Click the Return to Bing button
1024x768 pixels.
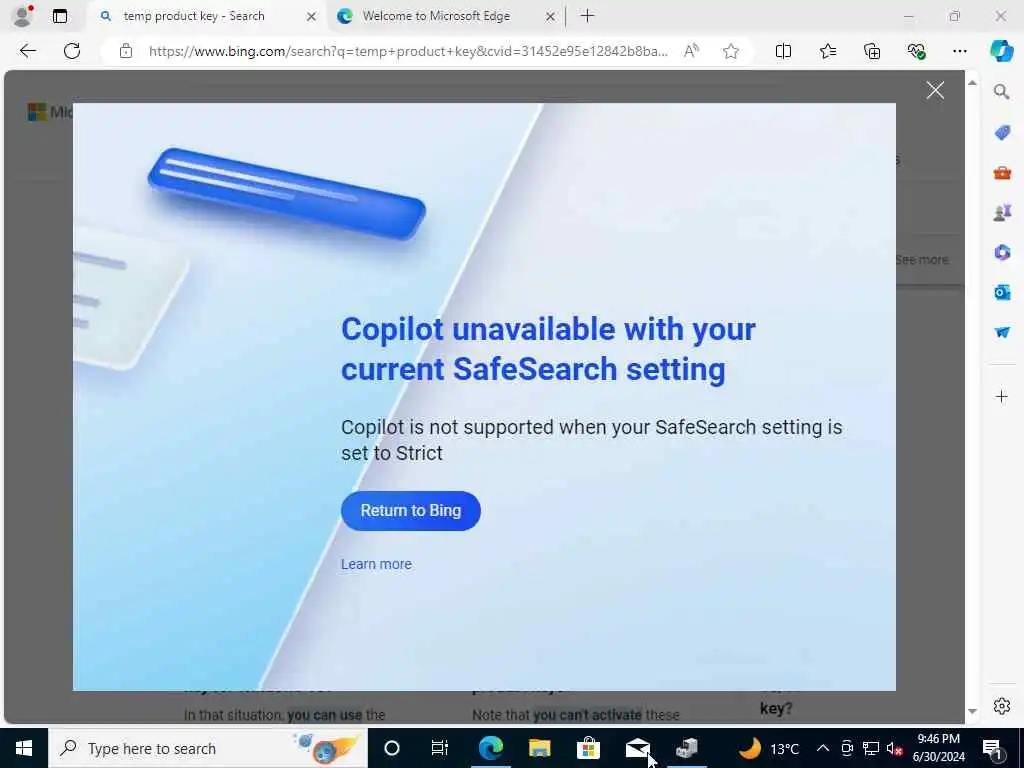click(411, 511)
